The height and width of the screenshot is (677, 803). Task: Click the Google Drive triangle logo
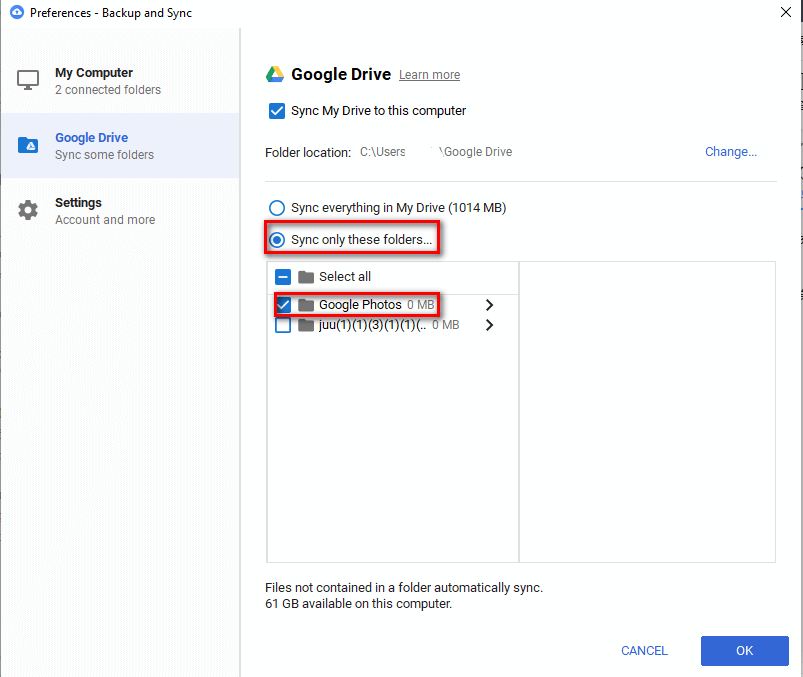[x=275, y=74]
